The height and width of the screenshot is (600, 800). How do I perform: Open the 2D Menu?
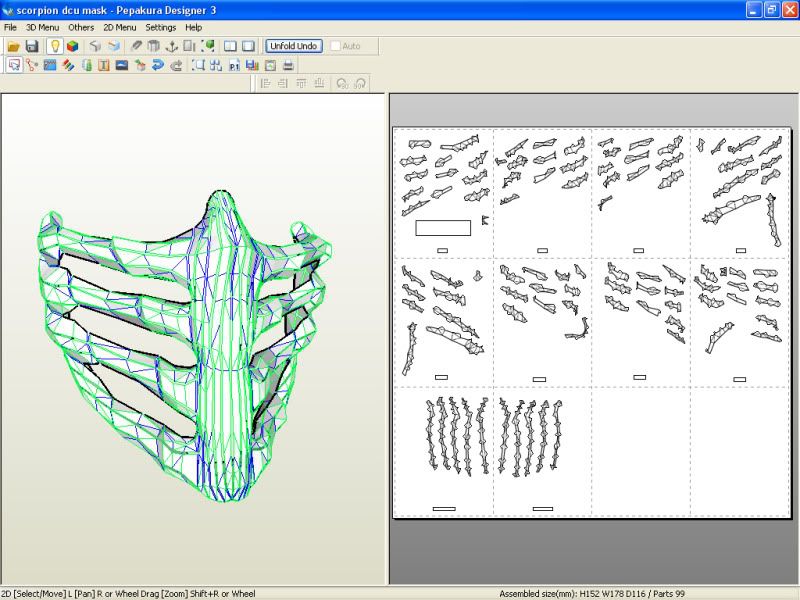pyautogui.click(x=119, y=28)
